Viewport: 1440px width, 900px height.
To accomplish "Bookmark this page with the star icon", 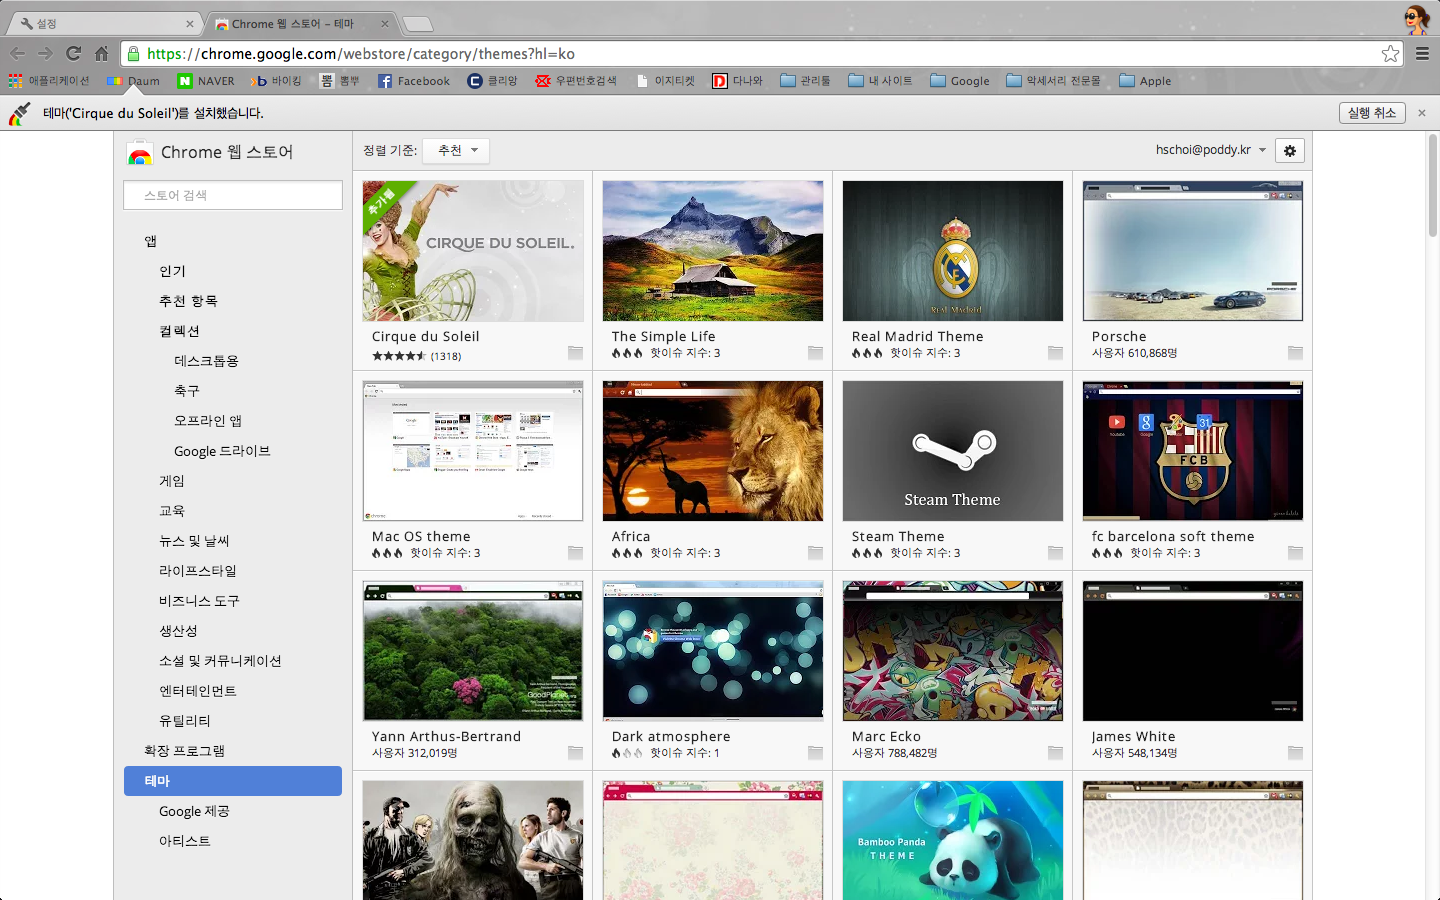I will pos(1390,54).
